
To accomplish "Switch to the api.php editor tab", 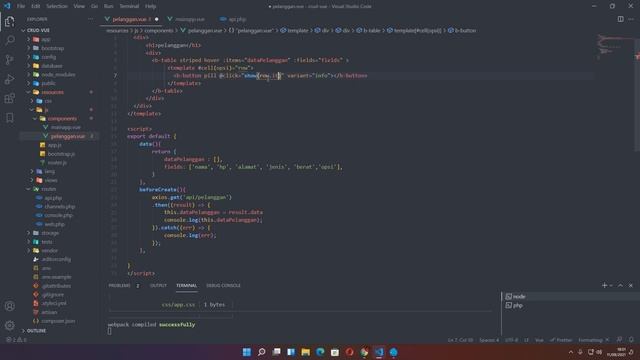I will pos(233,19).
